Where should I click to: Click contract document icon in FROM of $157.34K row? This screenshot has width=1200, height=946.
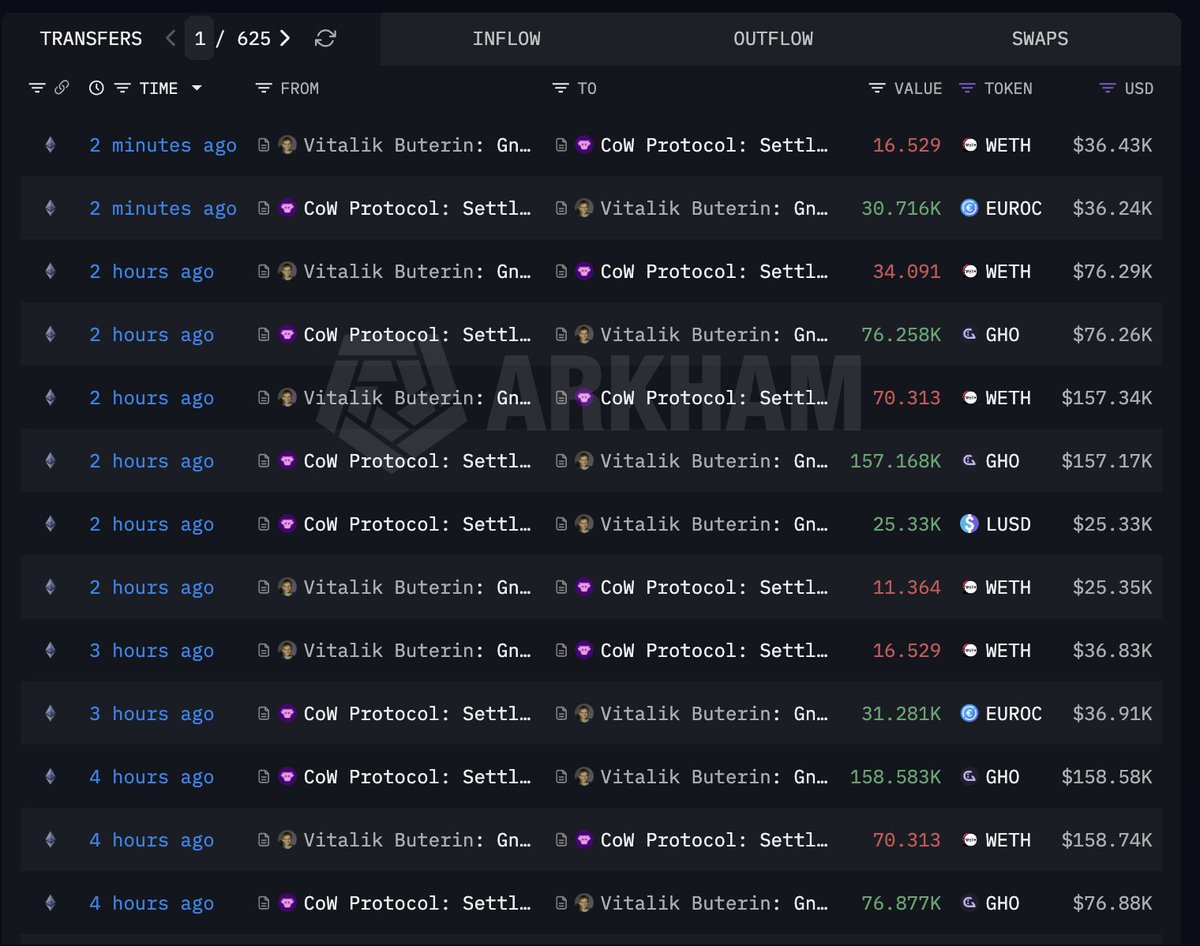click(264, 398)
